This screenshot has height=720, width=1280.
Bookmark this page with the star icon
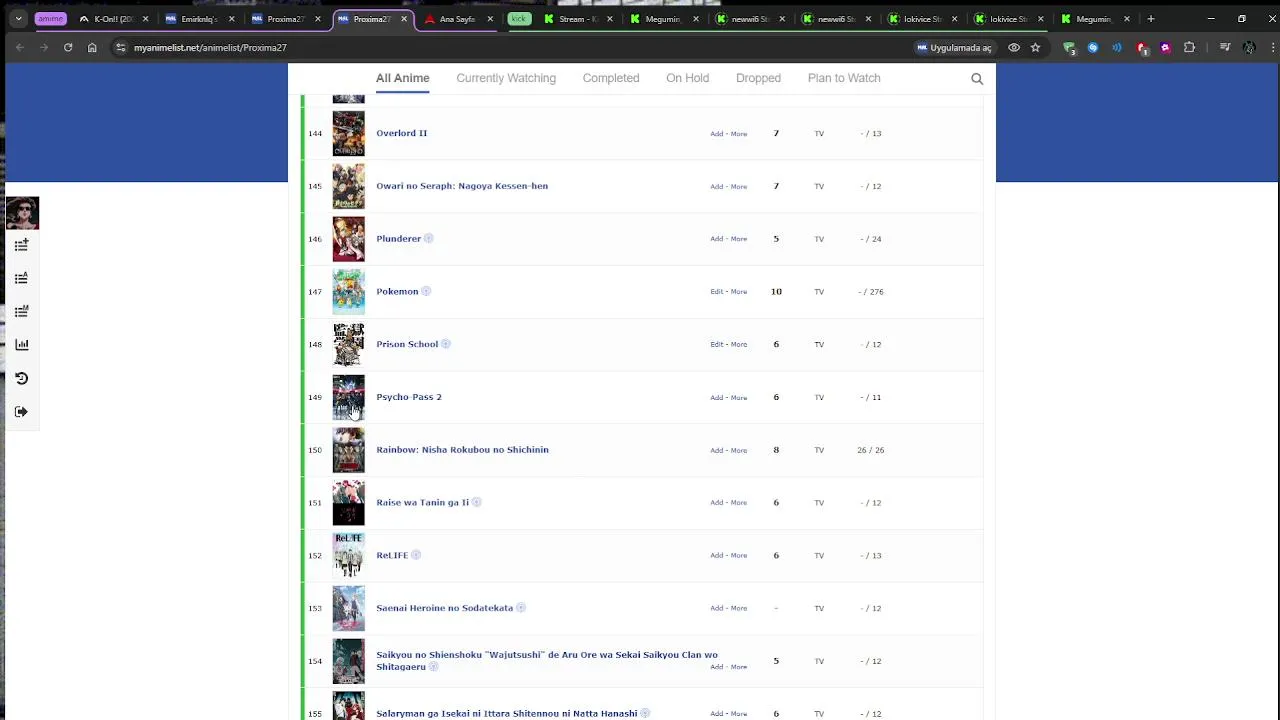pyautogui.click(x=1035, y=47)
